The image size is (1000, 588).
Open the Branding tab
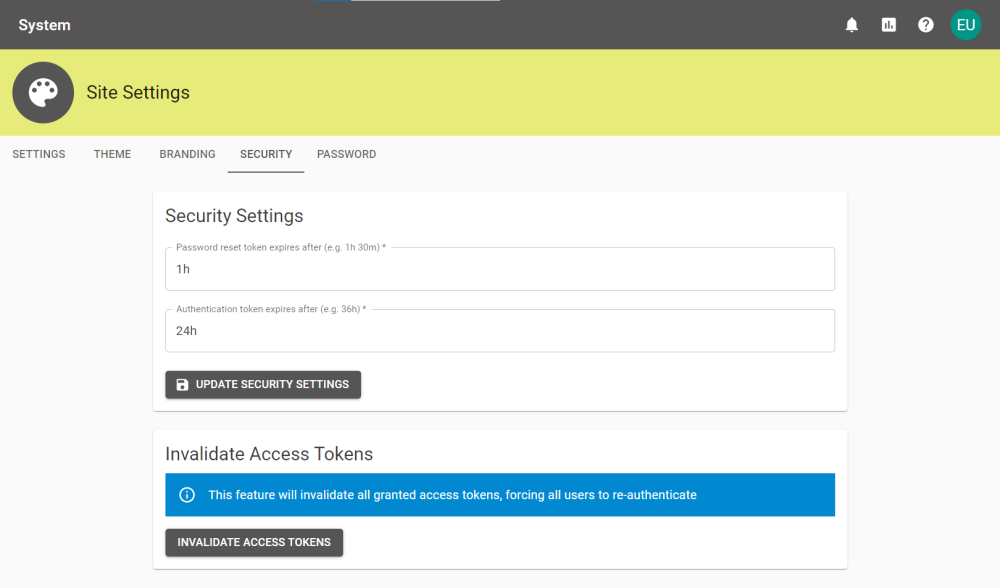188,154
